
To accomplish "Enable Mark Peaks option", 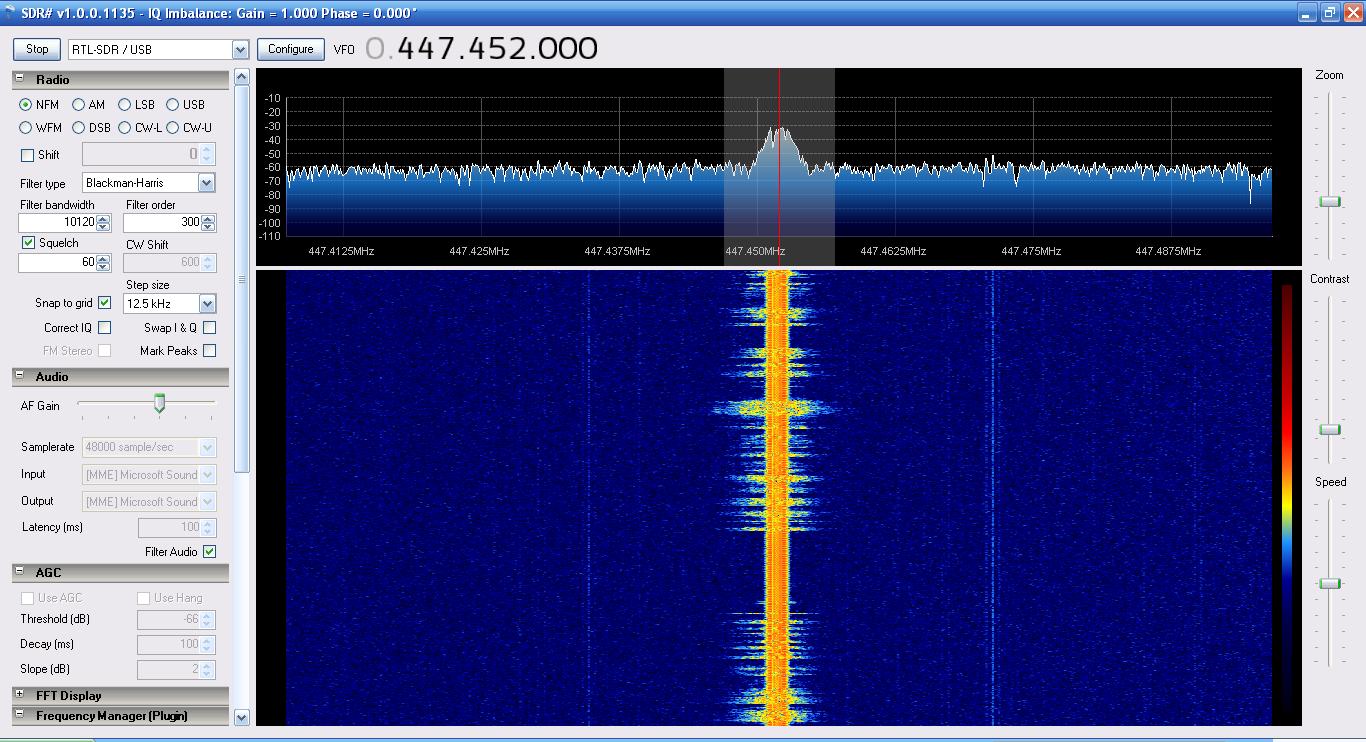I will point(209,351).
